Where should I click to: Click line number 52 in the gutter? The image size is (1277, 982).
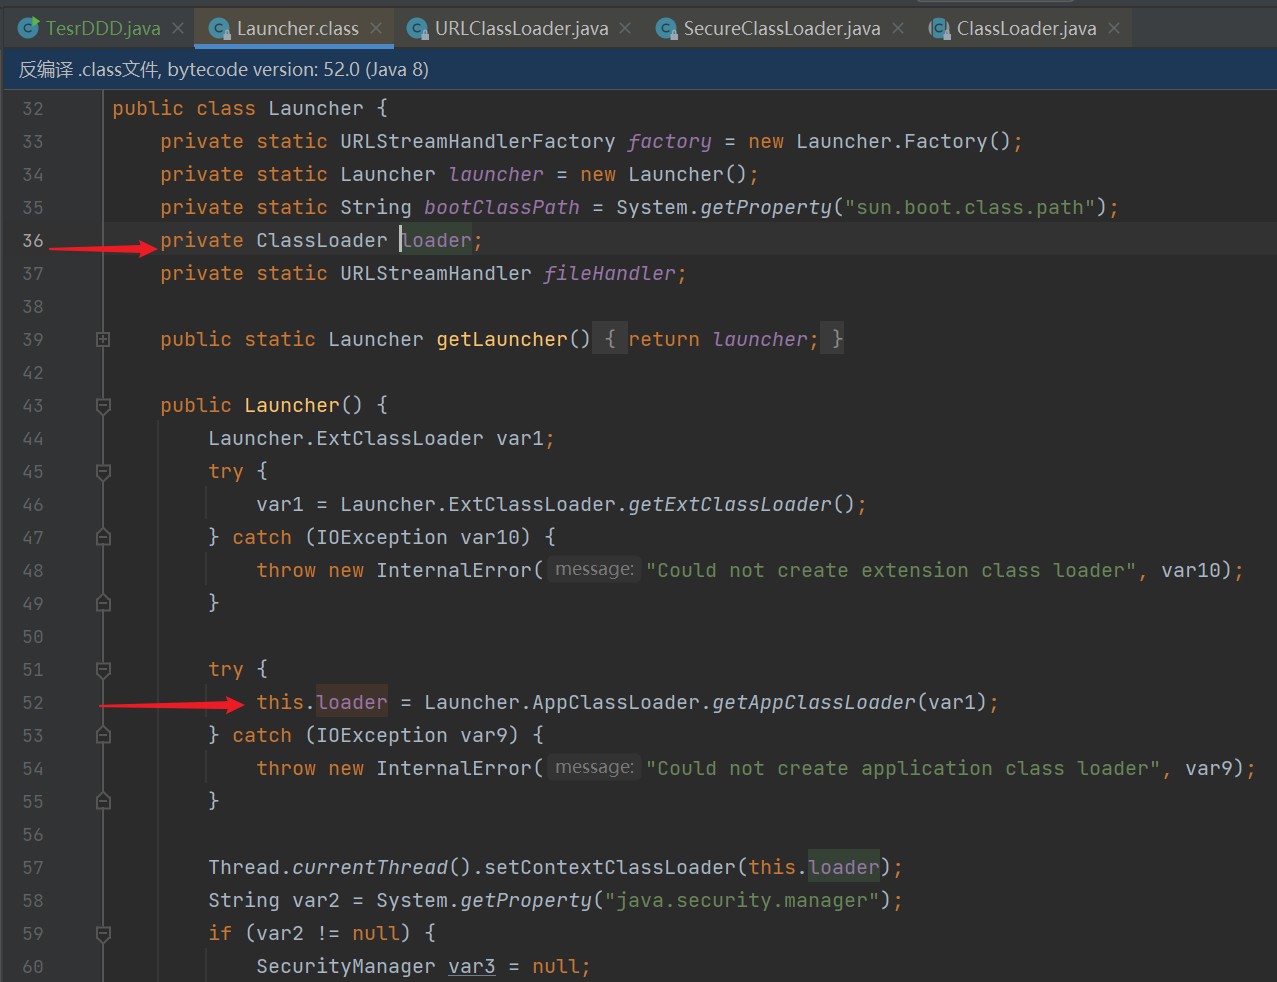pos(33,703)
